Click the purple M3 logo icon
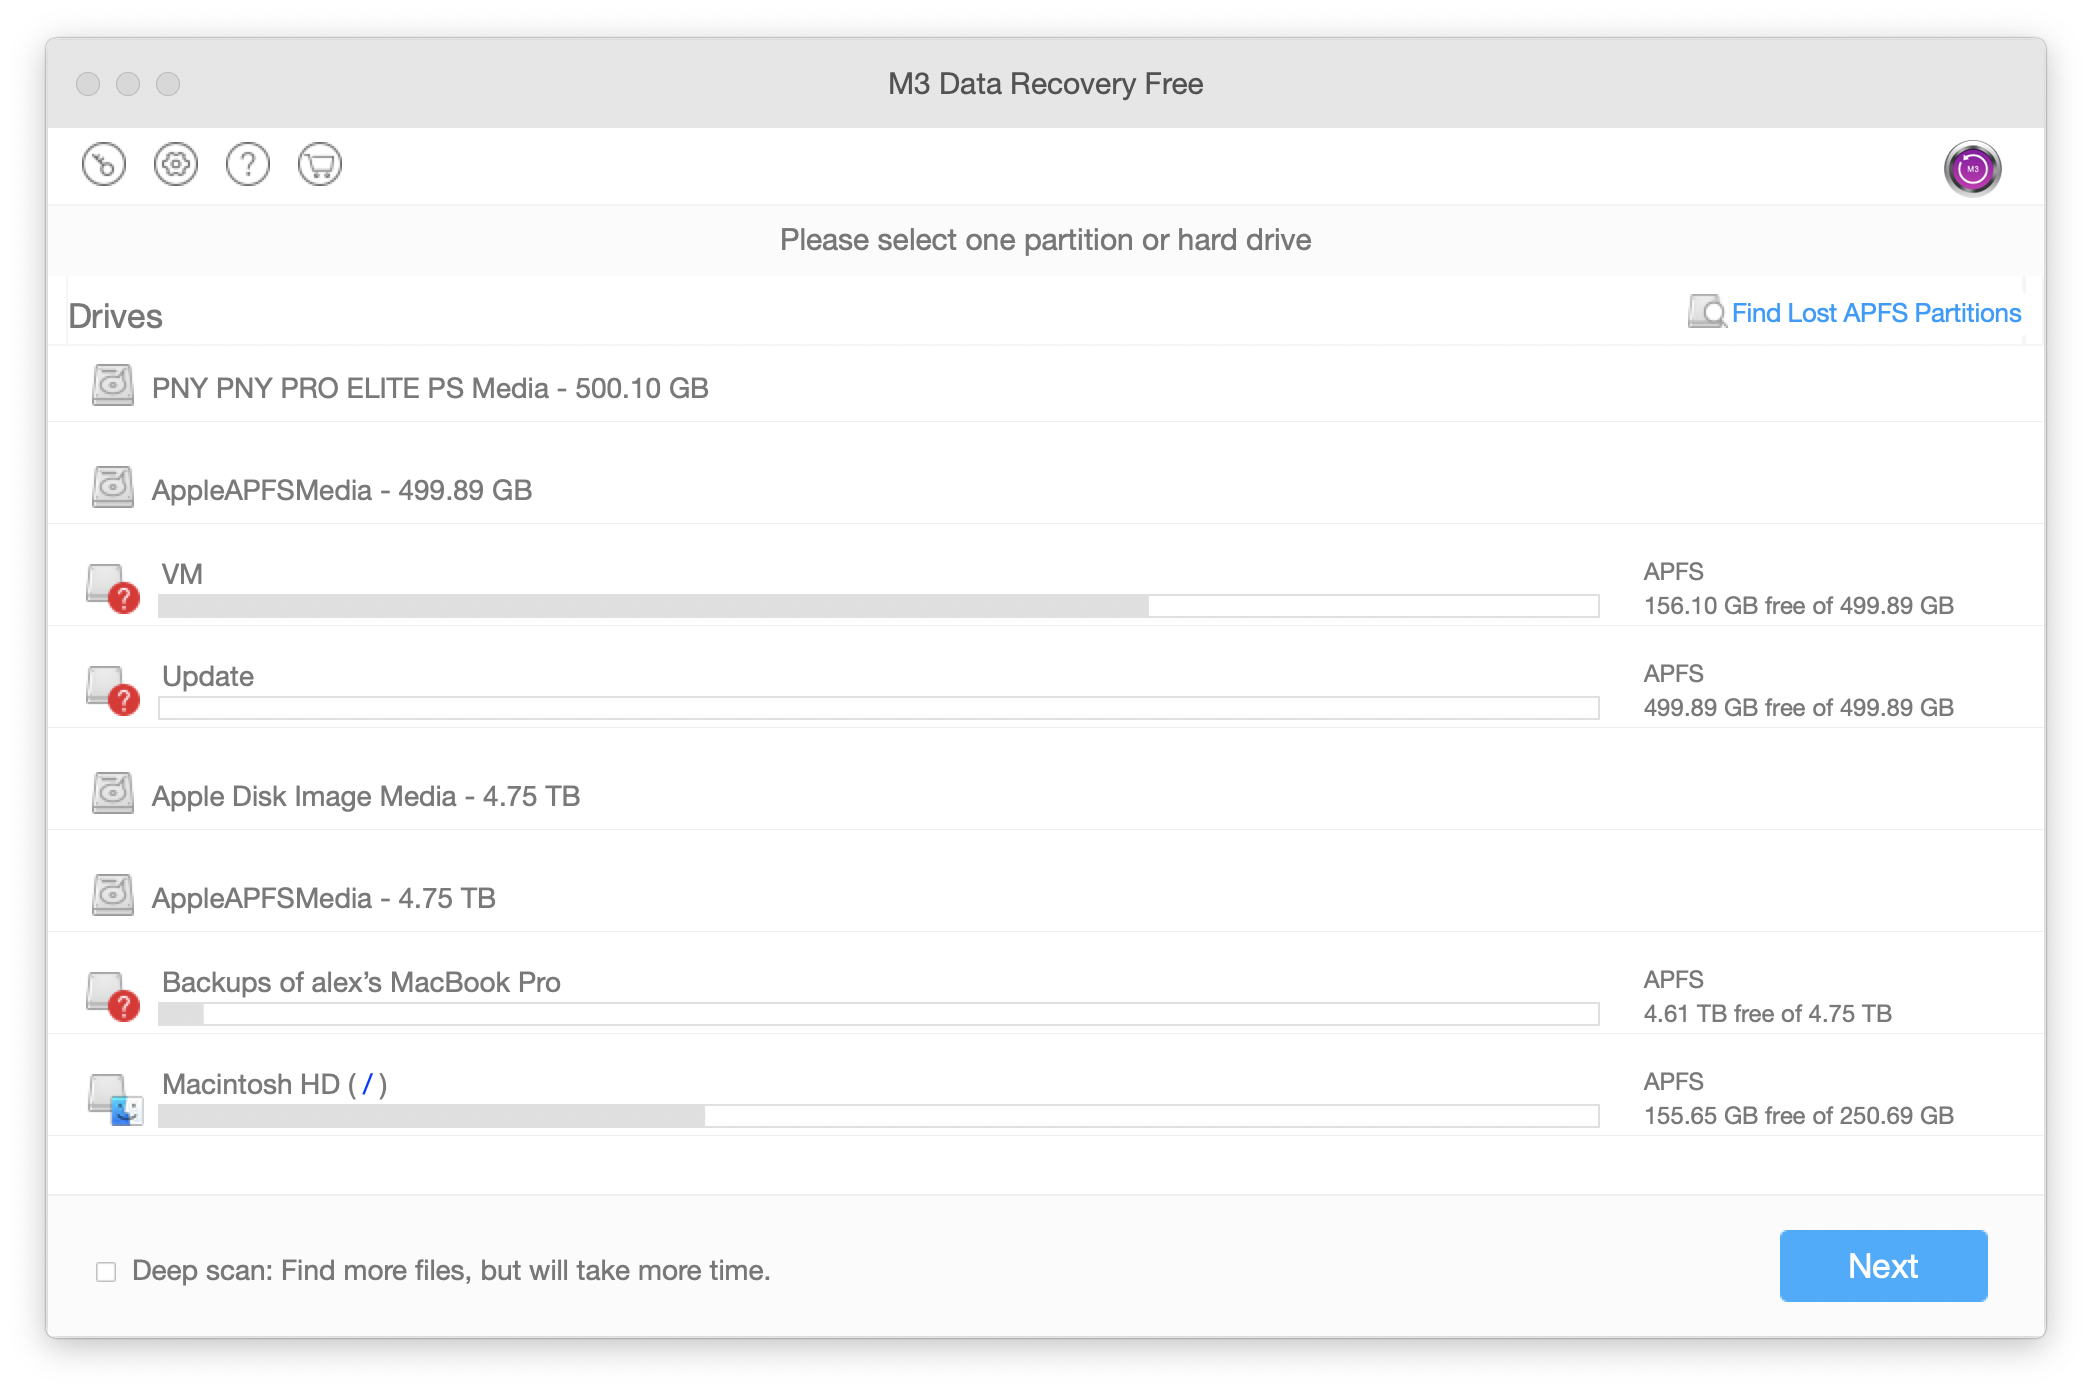The height and width of the screenshot is (1392, 2092). 1972,168
